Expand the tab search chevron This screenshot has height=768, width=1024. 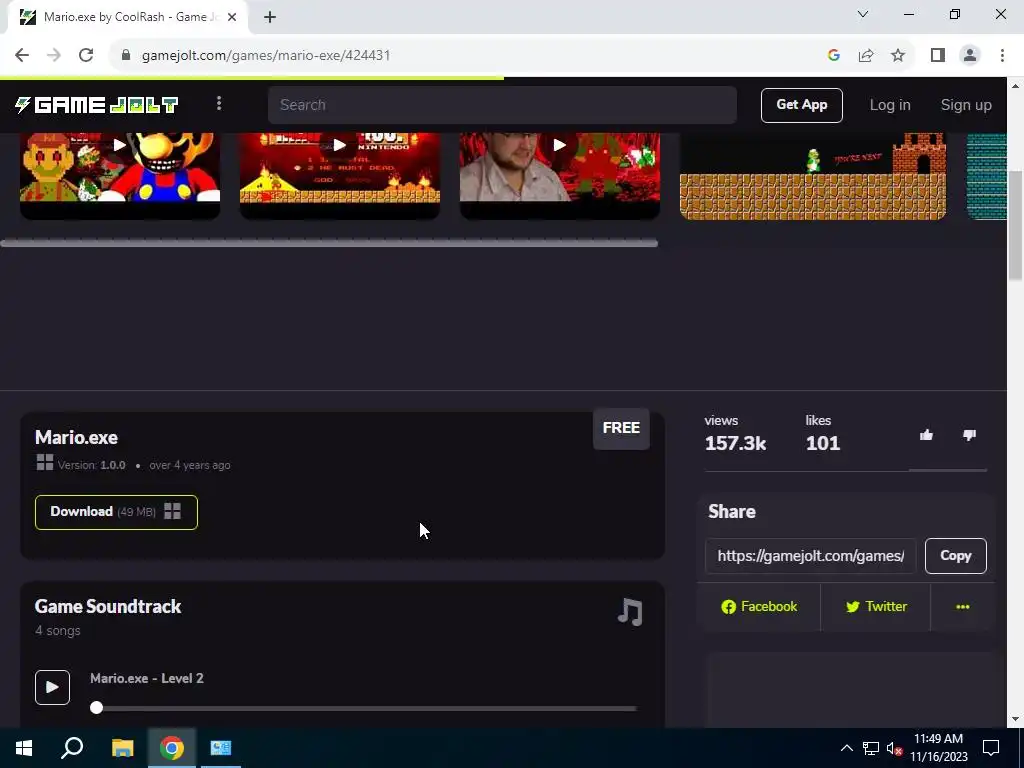863,14
